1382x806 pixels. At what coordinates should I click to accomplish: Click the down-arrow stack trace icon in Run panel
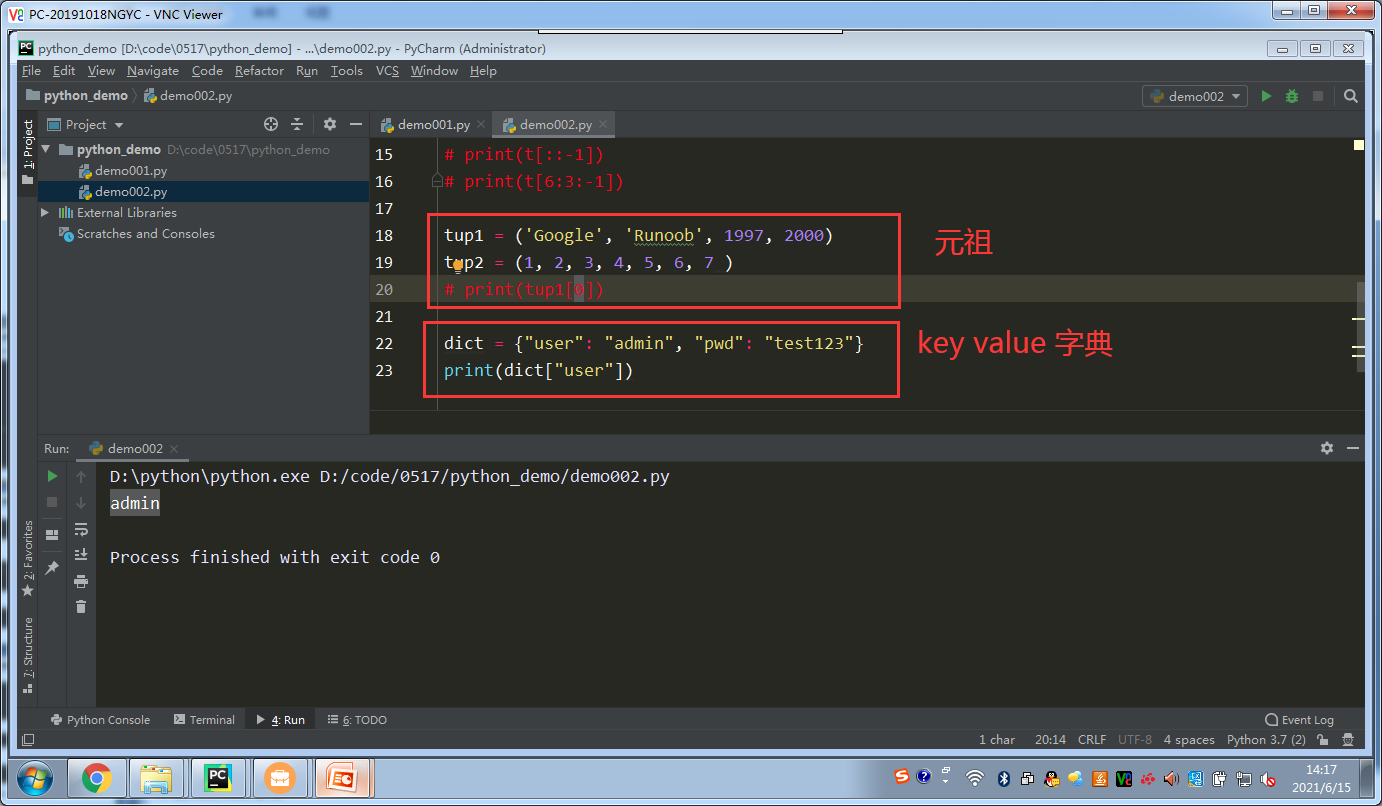[x=81, y=502]
